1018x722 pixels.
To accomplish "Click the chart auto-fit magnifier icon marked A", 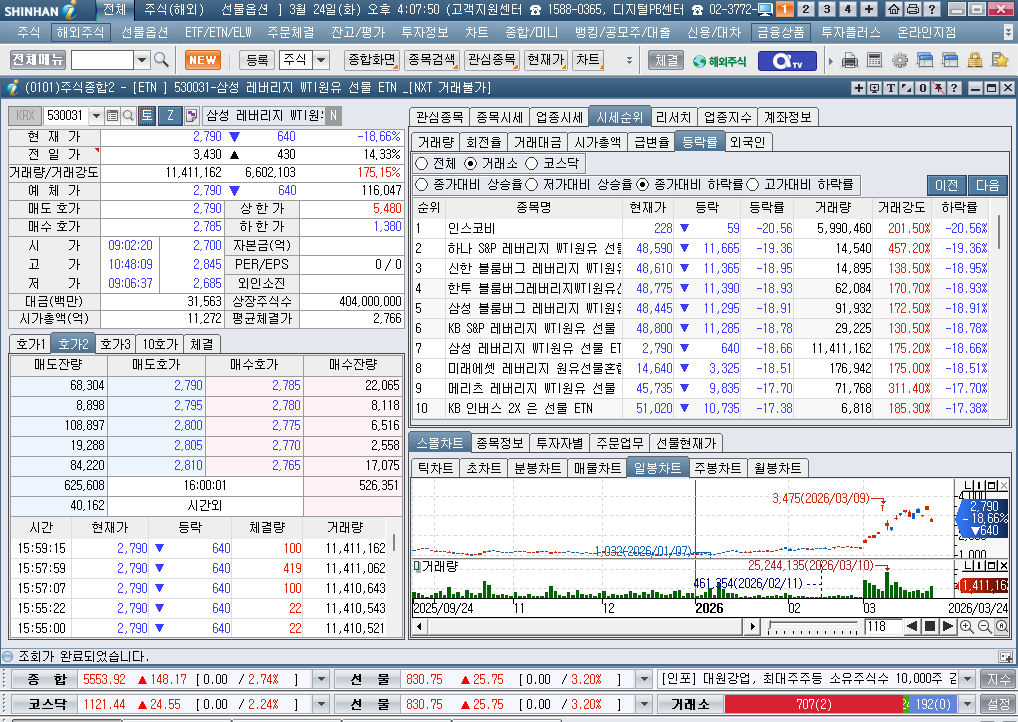I will (1002, 627).
